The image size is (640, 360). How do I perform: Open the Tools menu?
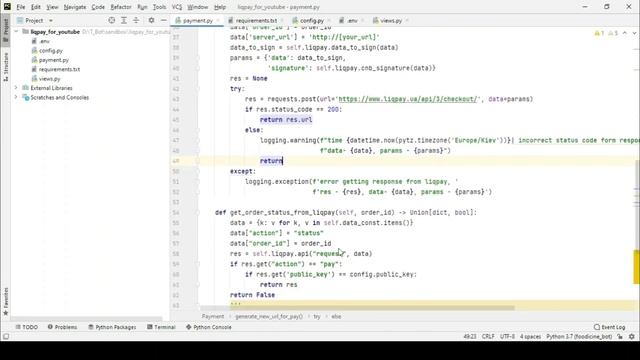tap(160, 7)
